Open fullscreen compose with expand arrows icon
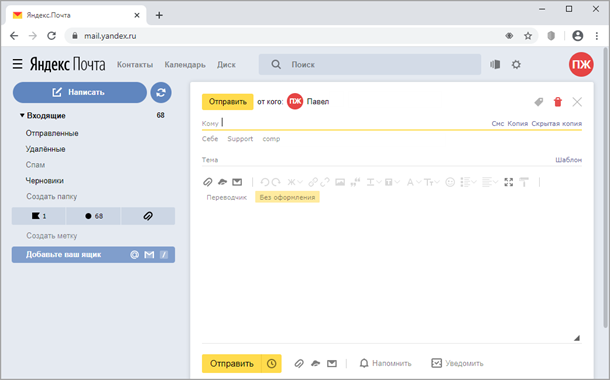 (508, 182)
